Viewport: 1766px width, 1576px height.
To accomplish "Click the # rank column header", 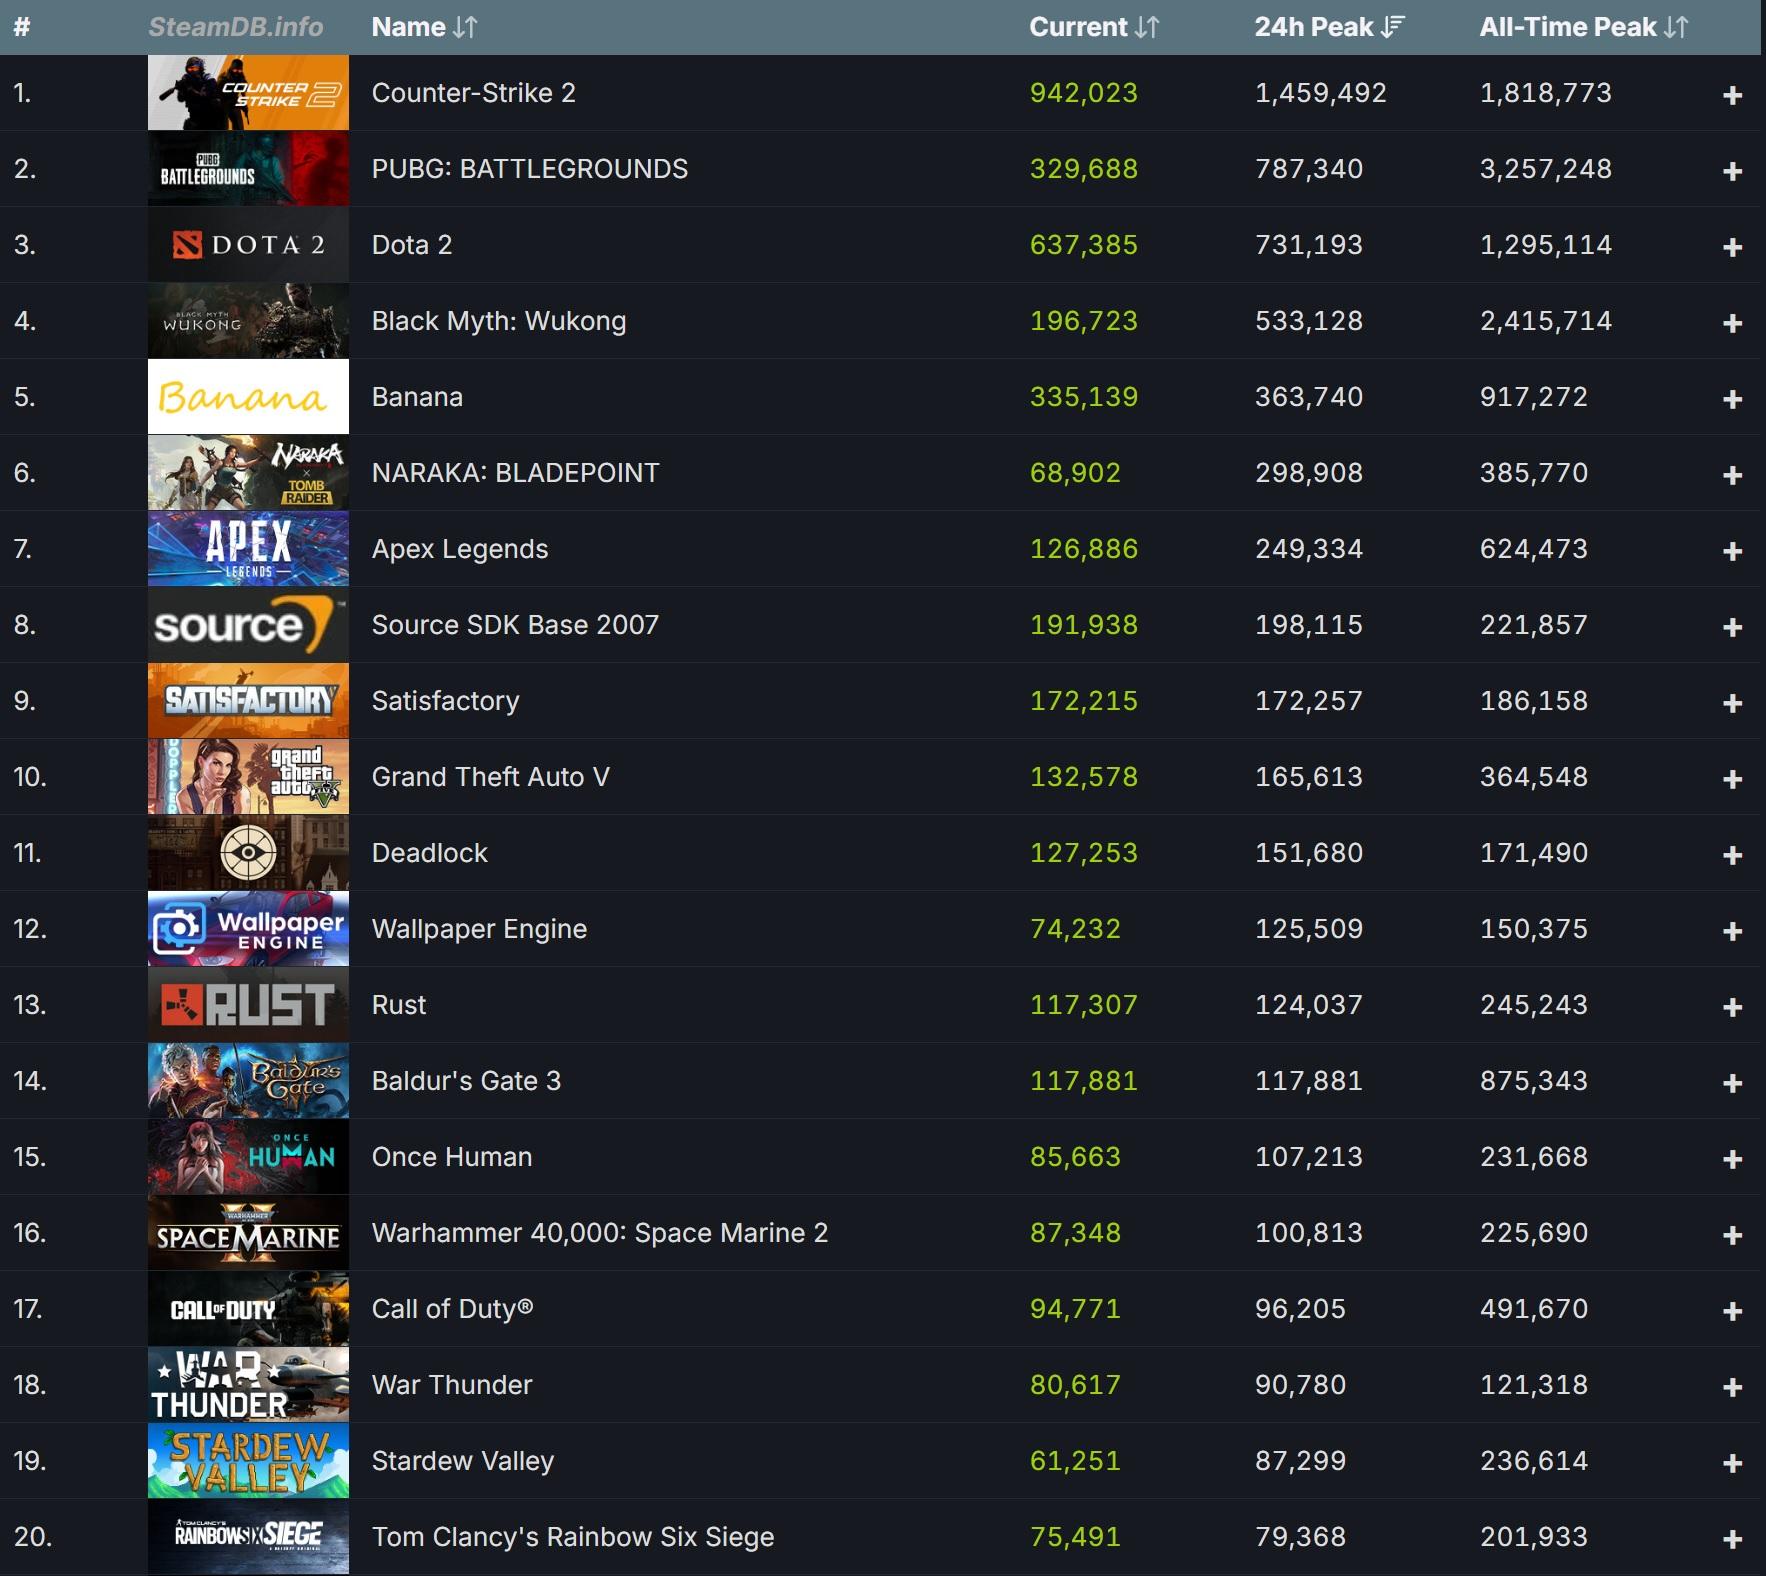I will click(x=22, y=27).
